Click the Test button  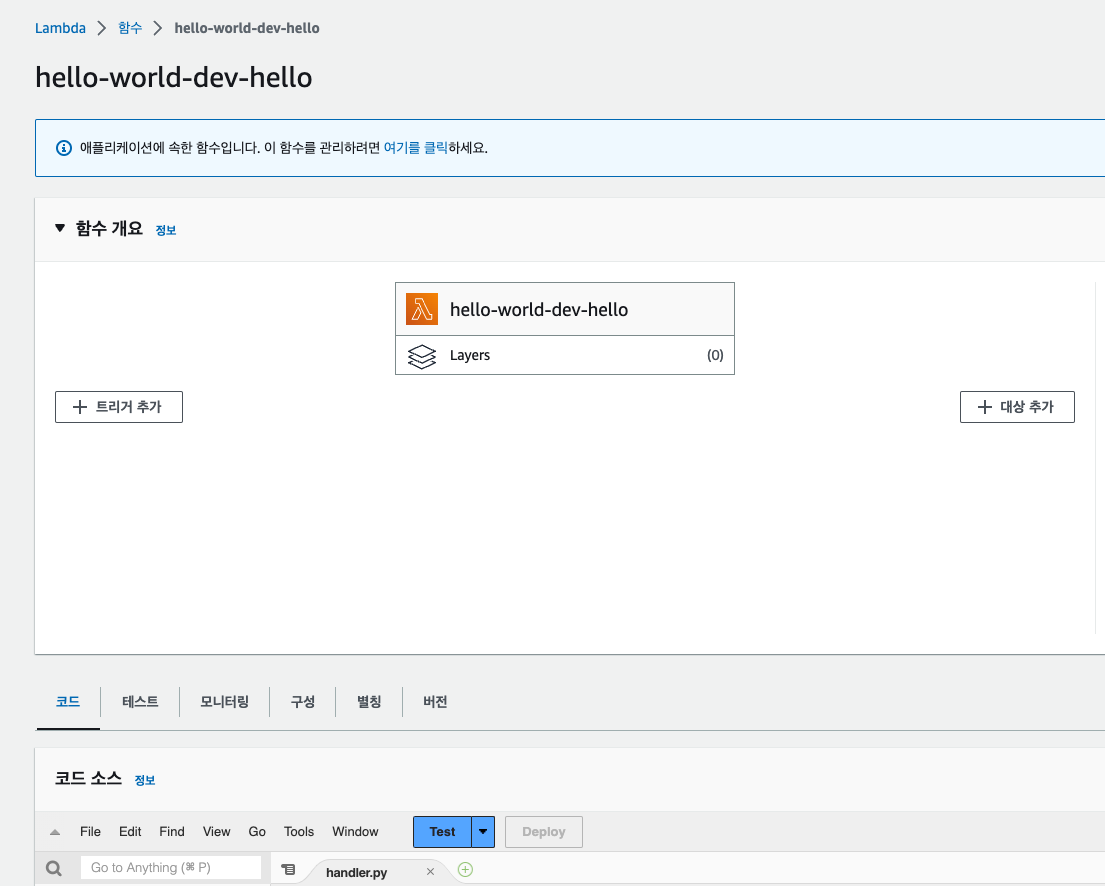coord(443,832)
